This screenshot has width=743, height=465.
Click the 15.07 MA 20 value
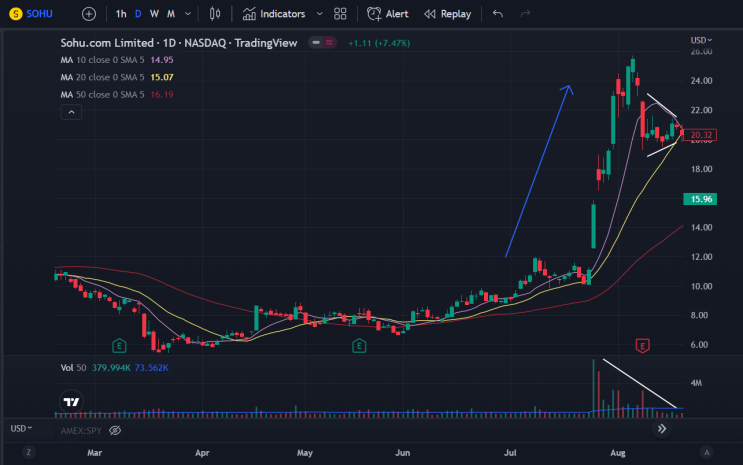pyautogui.click(x=162, y=77)
